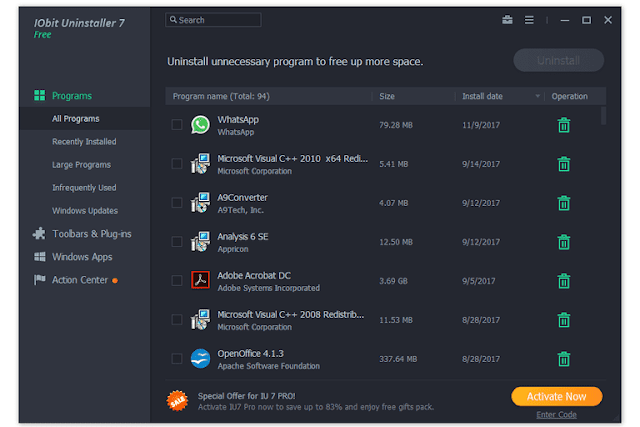Select Large Programs
640x427 pixels.
(81, 165)
